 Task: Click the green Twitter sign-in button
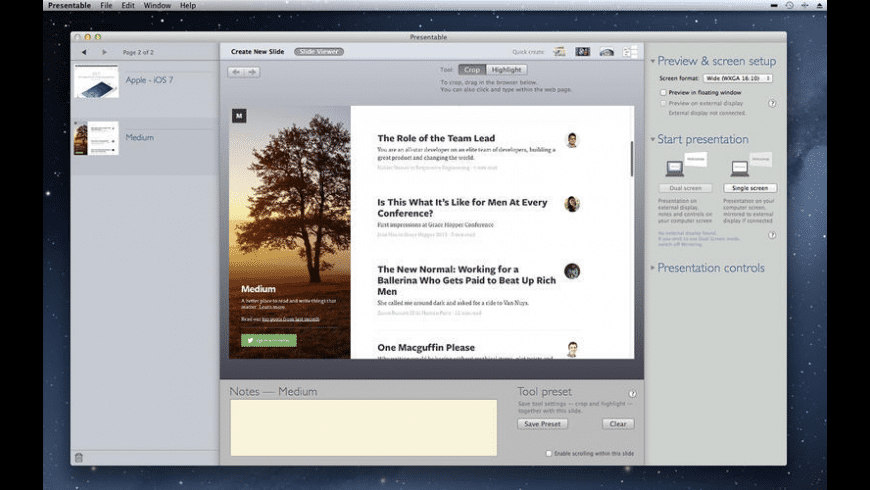[269, 340]
